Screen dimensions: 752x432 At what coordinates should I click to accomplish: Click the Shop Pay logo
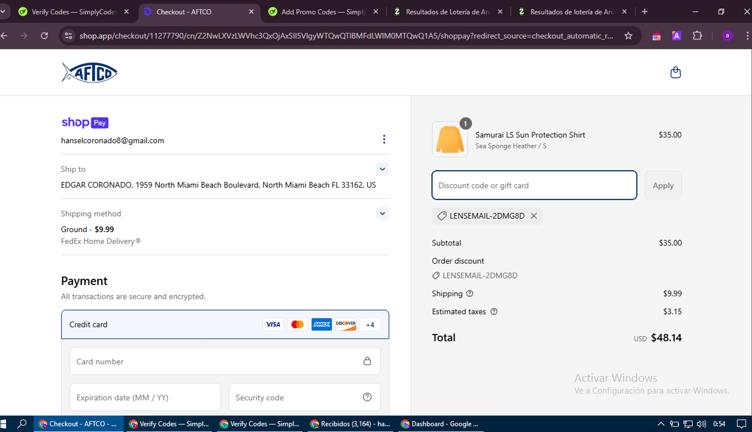(85, 122)
